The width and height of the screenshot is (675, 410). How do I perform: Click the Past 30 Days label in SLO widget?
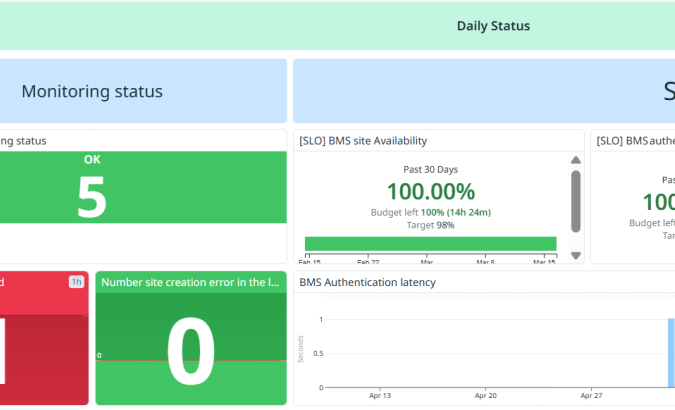point(431,170)
